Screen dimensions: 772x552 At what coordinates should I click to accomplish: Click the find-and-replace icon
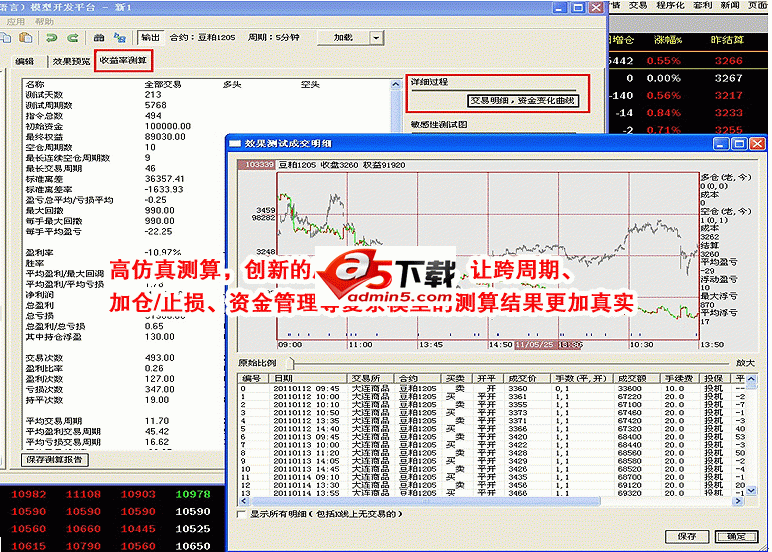point(120,38)
